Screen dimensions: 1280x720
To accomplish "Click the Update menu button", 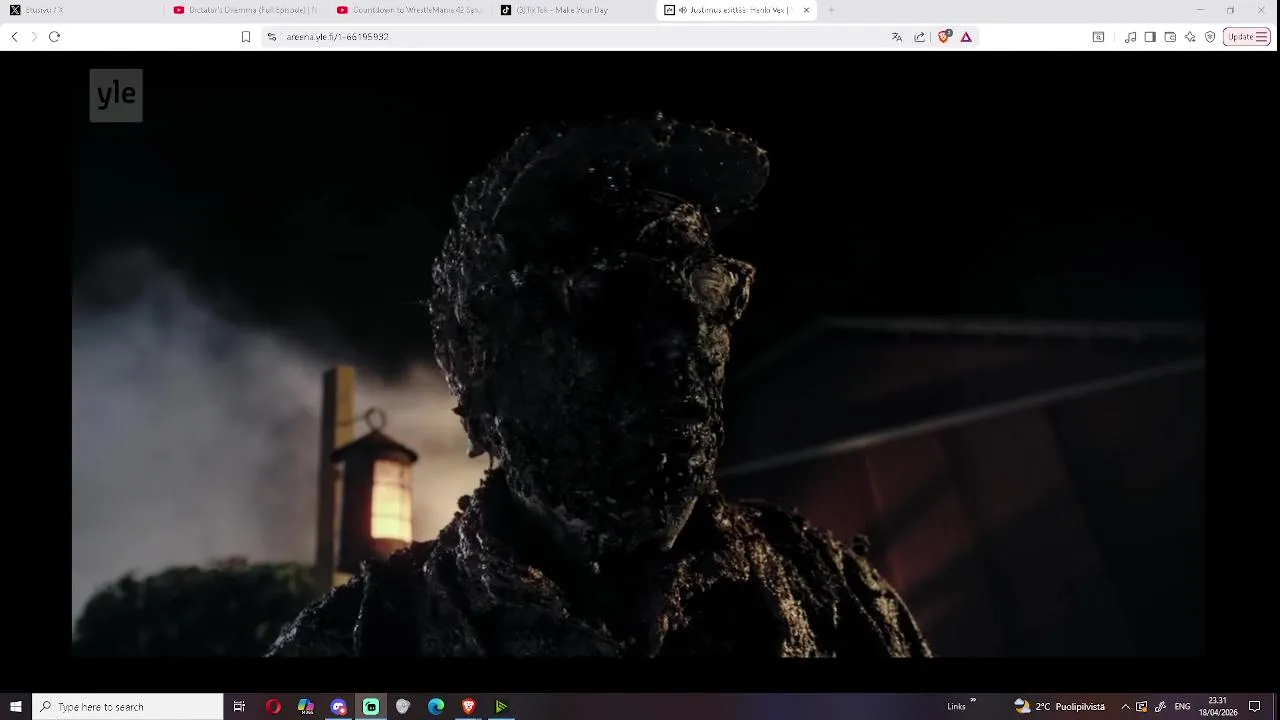I will (1247, 37).
